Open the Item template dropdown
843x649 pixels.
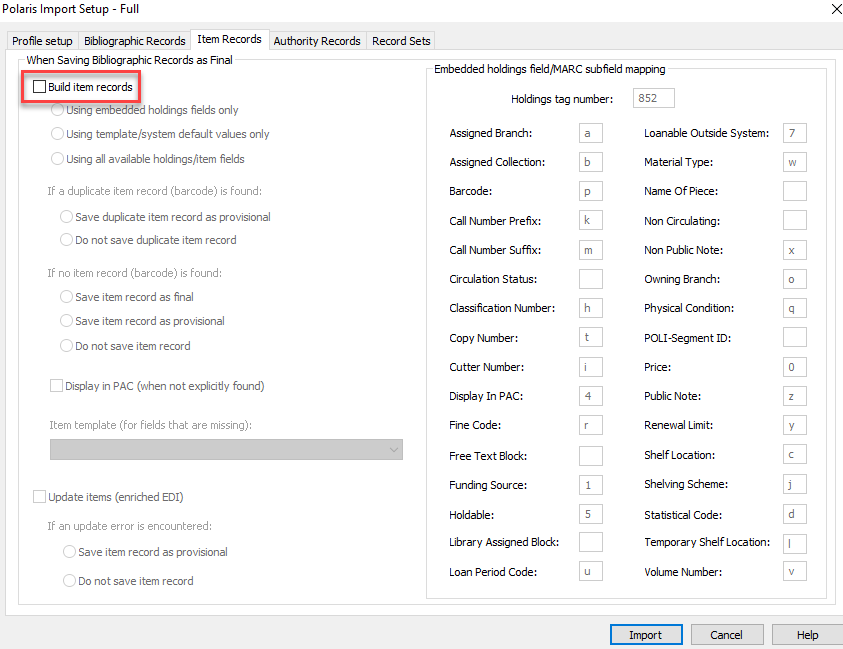[226, 450]
